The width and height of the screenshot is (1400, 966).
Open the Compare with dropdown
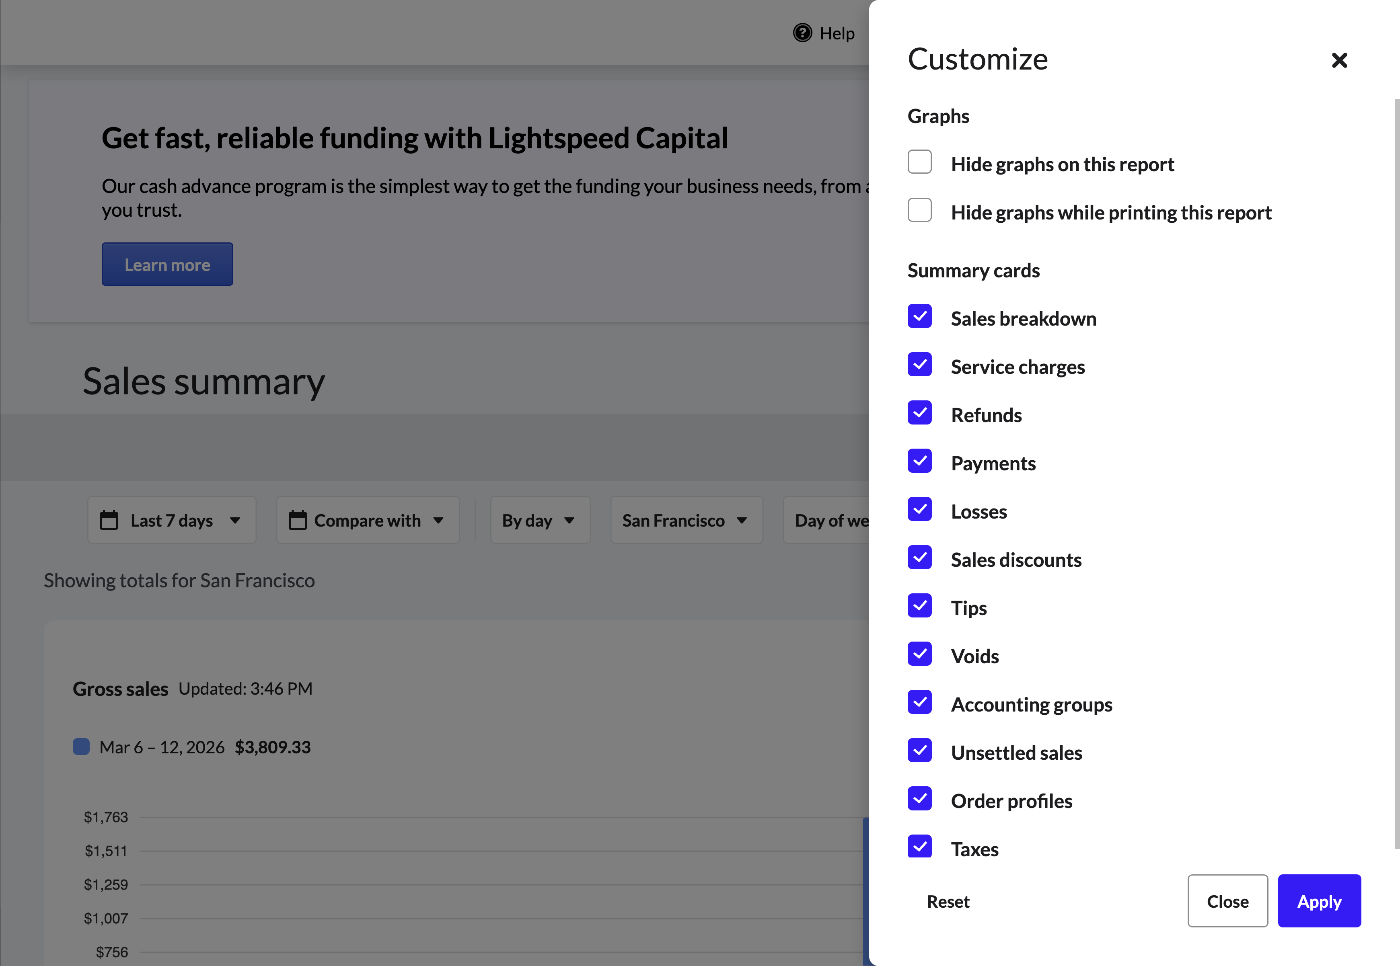click(367, 520)
